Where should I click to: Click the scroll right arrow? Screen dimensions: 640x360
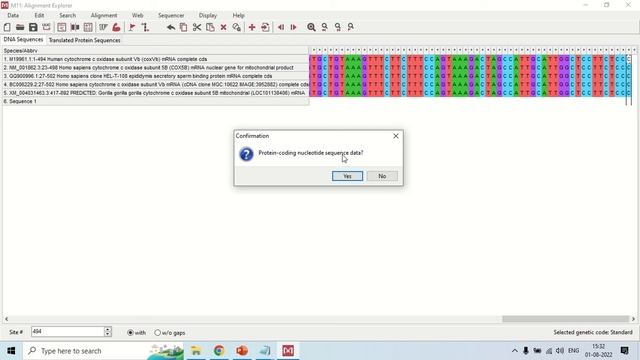[633, 319]
